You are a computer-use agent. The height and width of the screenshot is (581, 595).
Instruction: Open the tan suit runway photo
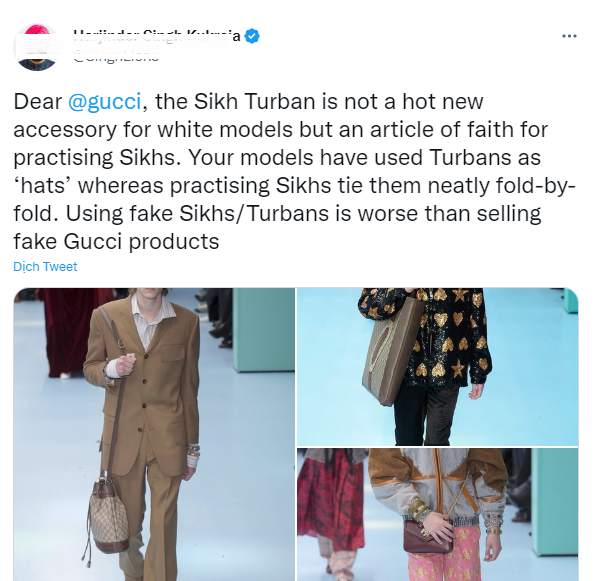(x=154, y=434)
